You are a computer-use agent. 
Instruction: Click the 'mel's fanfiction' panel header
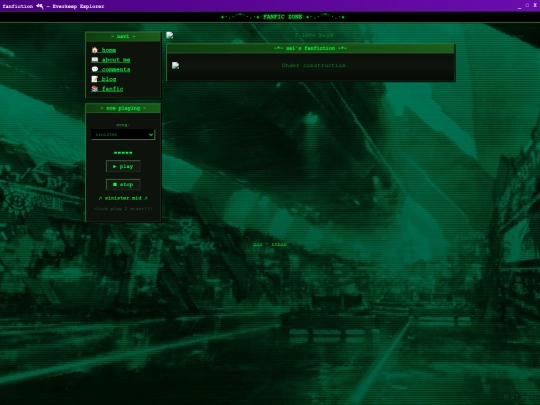coord(311,48)
